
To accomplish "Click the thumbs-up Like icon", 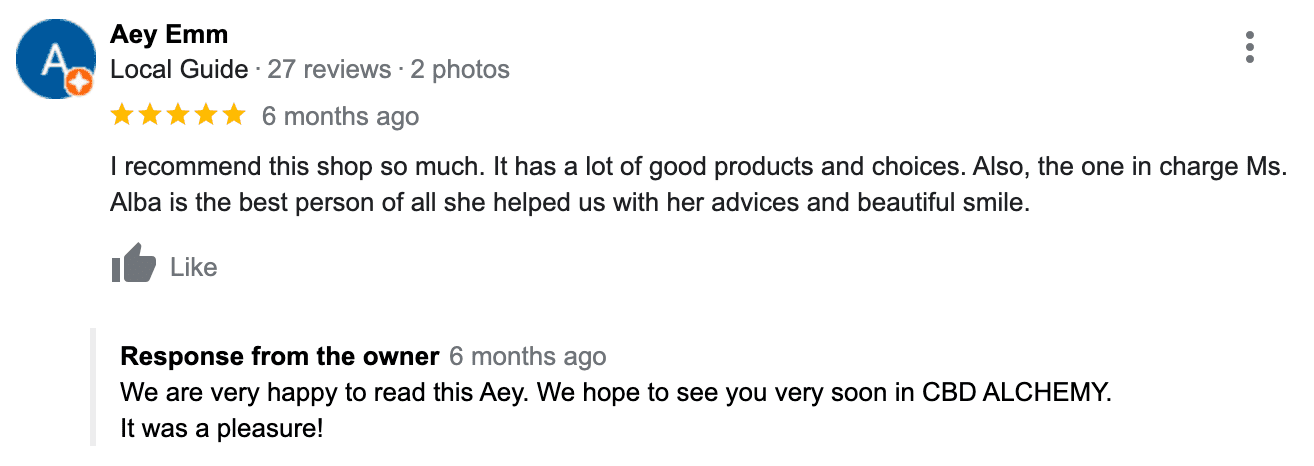I will click(x=134, y=265).
